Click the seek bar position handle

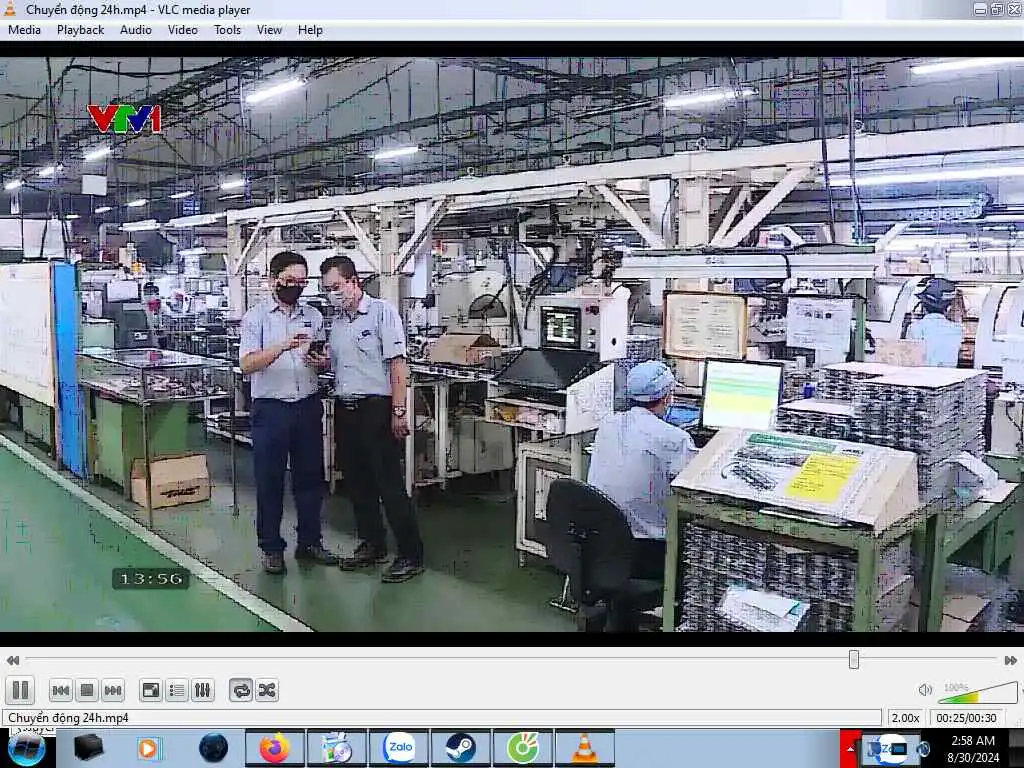[x=854, y=660]
